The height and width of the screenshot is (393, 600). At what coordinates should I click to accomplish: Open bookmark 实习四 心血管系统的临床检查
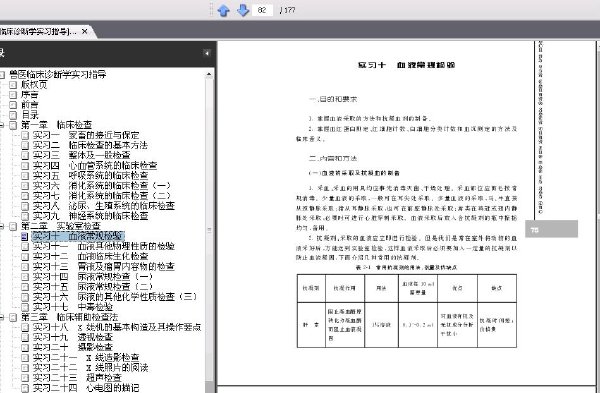pos(95,165)
